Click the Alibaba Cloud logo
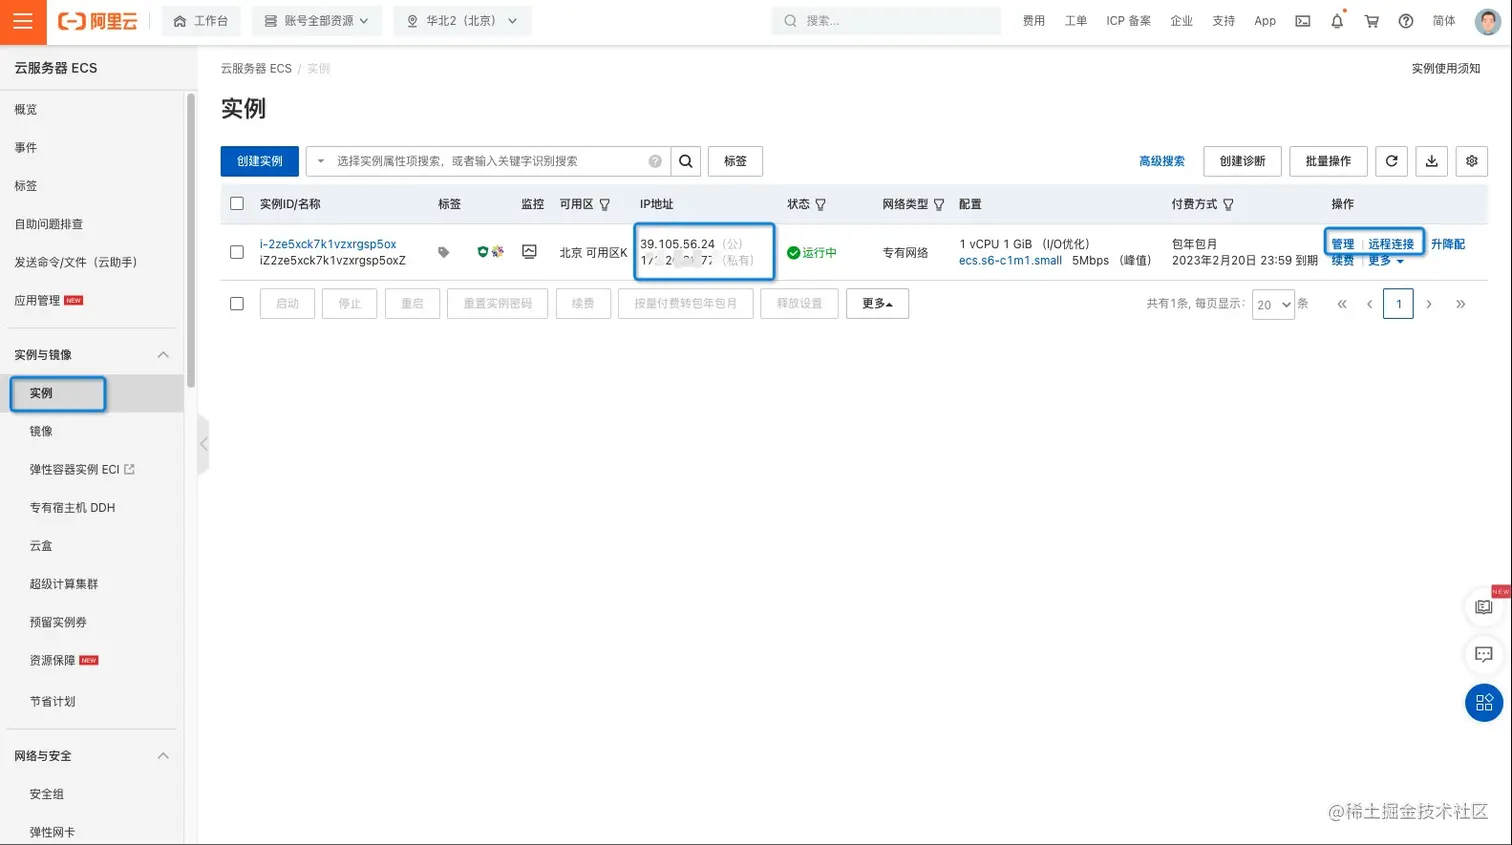Screen dimensions: 1512x845 pyautogui.click(x=97, y=21)
